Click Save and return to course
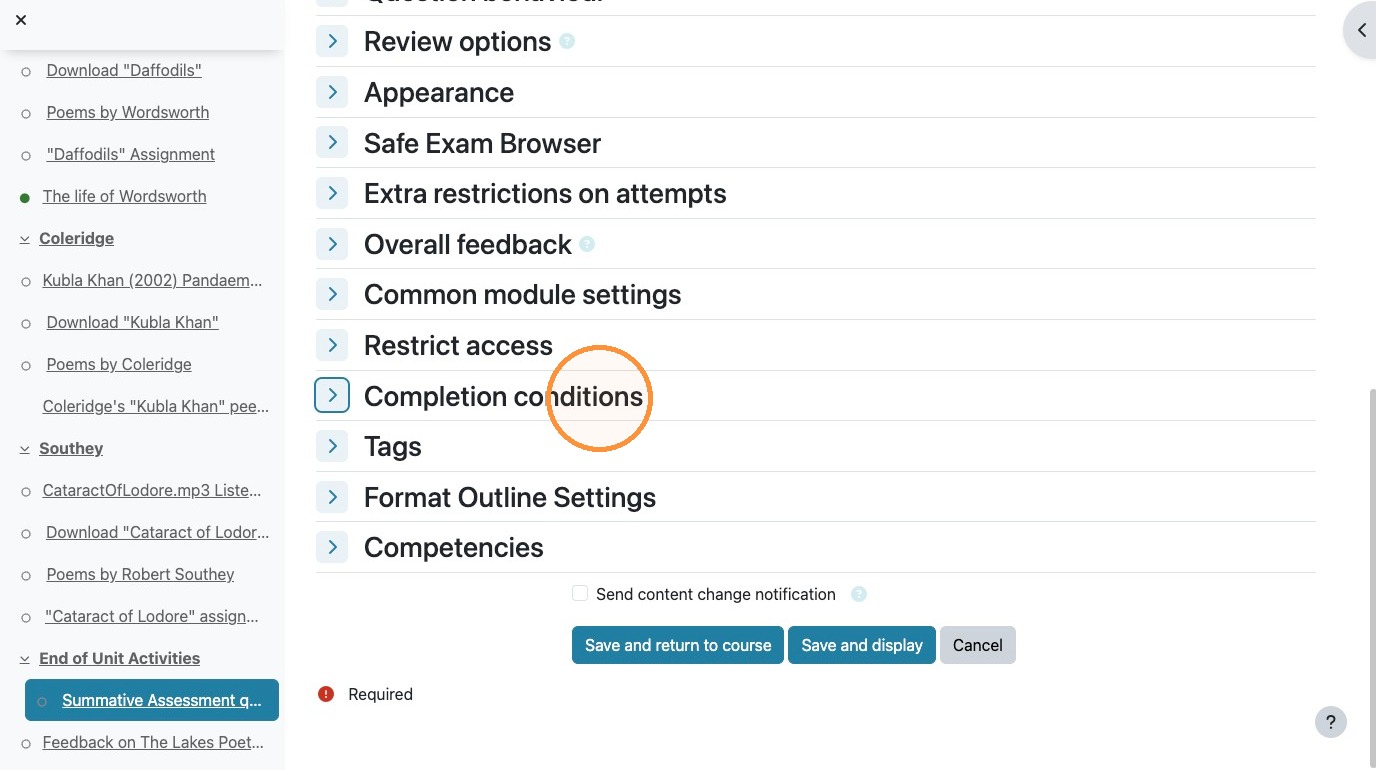 678,645
